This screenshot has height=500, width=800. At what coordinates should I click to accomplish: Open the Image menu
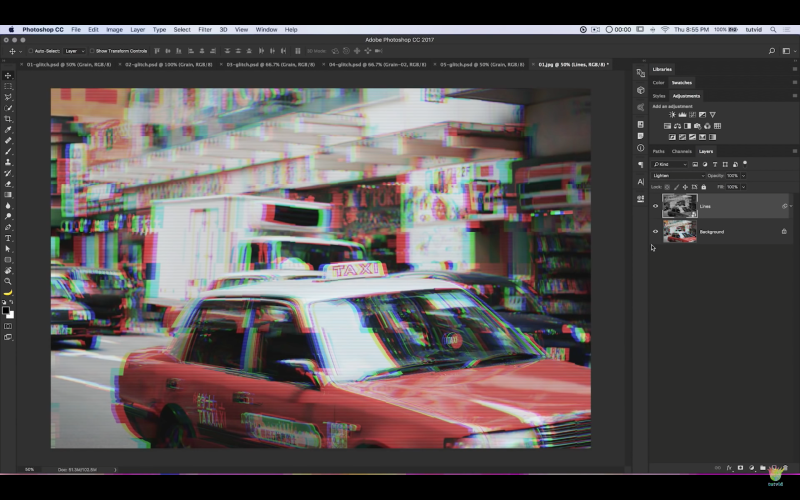click(x=114, y=30)
